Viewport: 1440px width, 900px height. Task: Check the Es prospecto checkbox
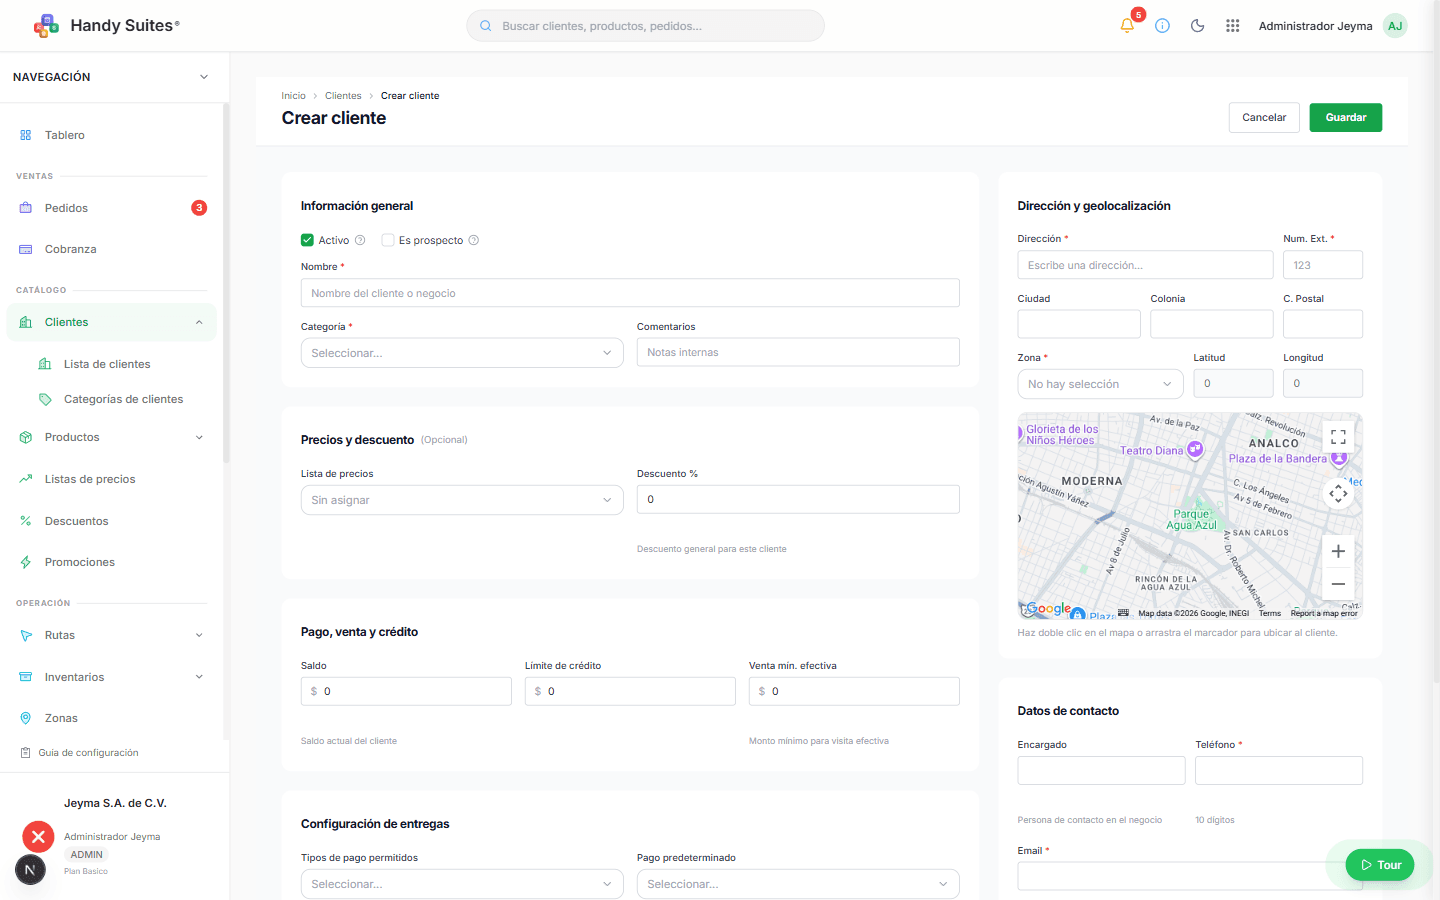point(388,240)
